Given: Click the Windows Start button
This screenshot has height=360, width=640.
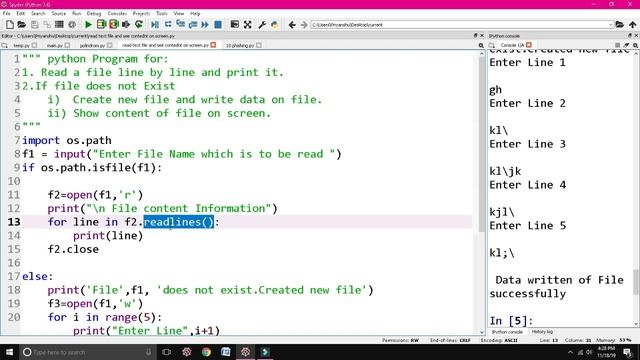Looking at the screenshot, I should click(x=9, y=352).
